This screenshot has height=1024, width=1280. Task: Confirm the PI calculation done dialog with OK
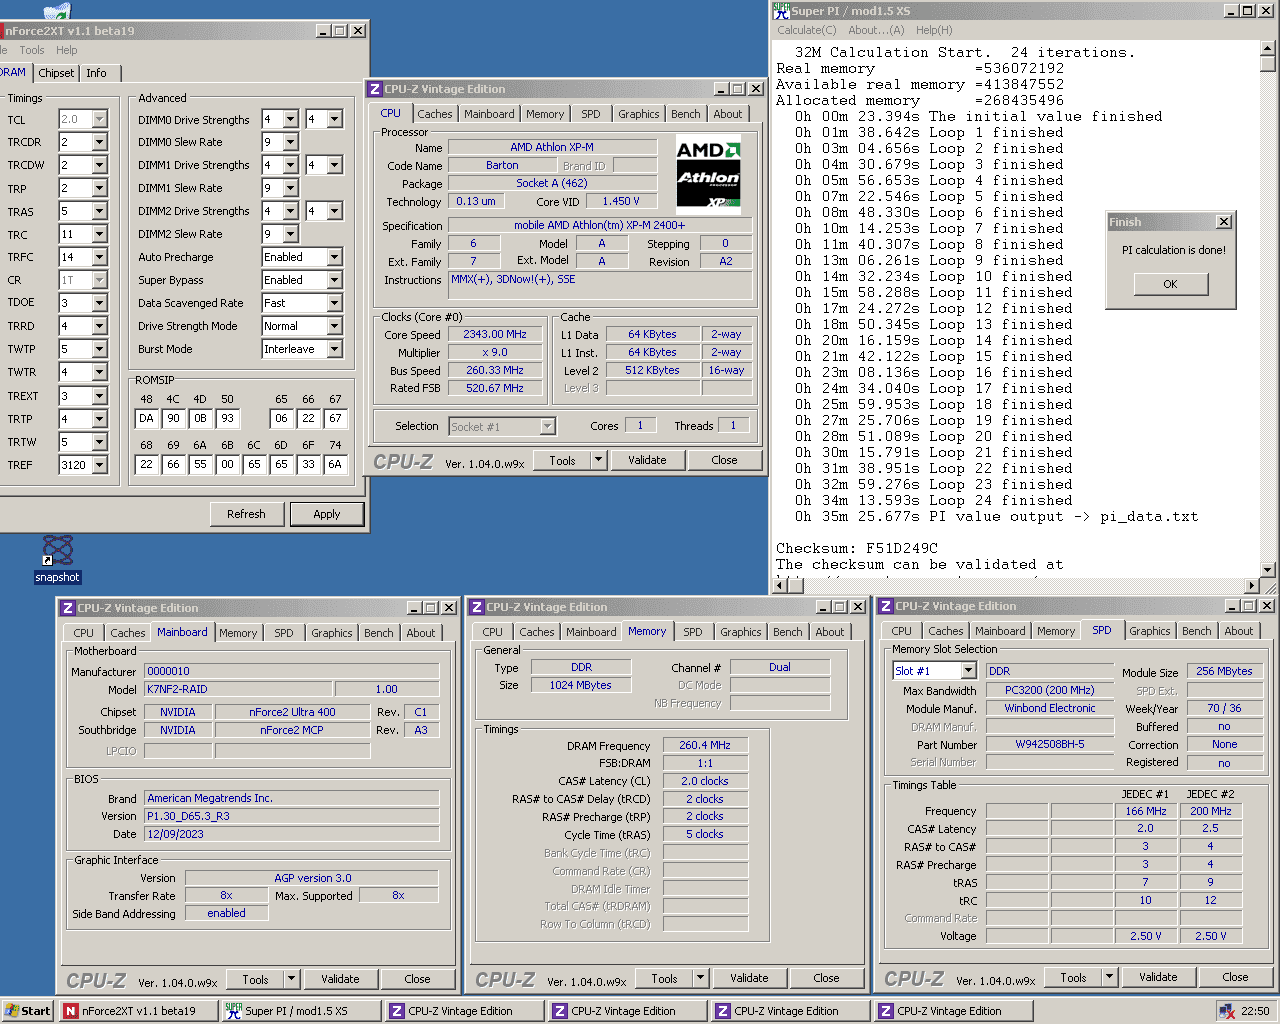click(x=1170, y=284)
